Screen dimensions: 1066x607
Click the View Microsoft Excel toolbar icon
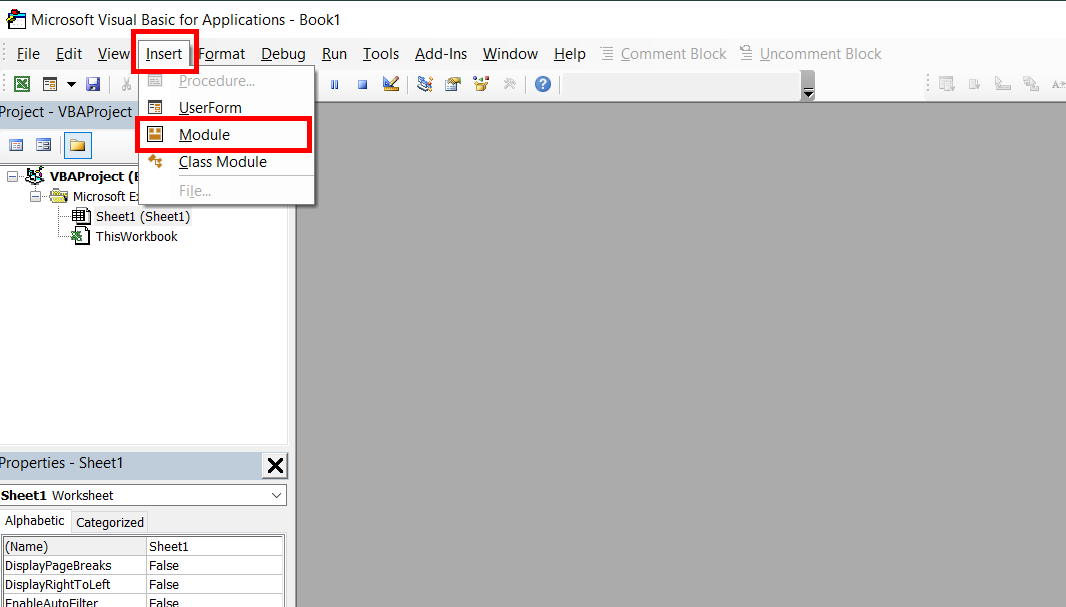tap(22, 84)
